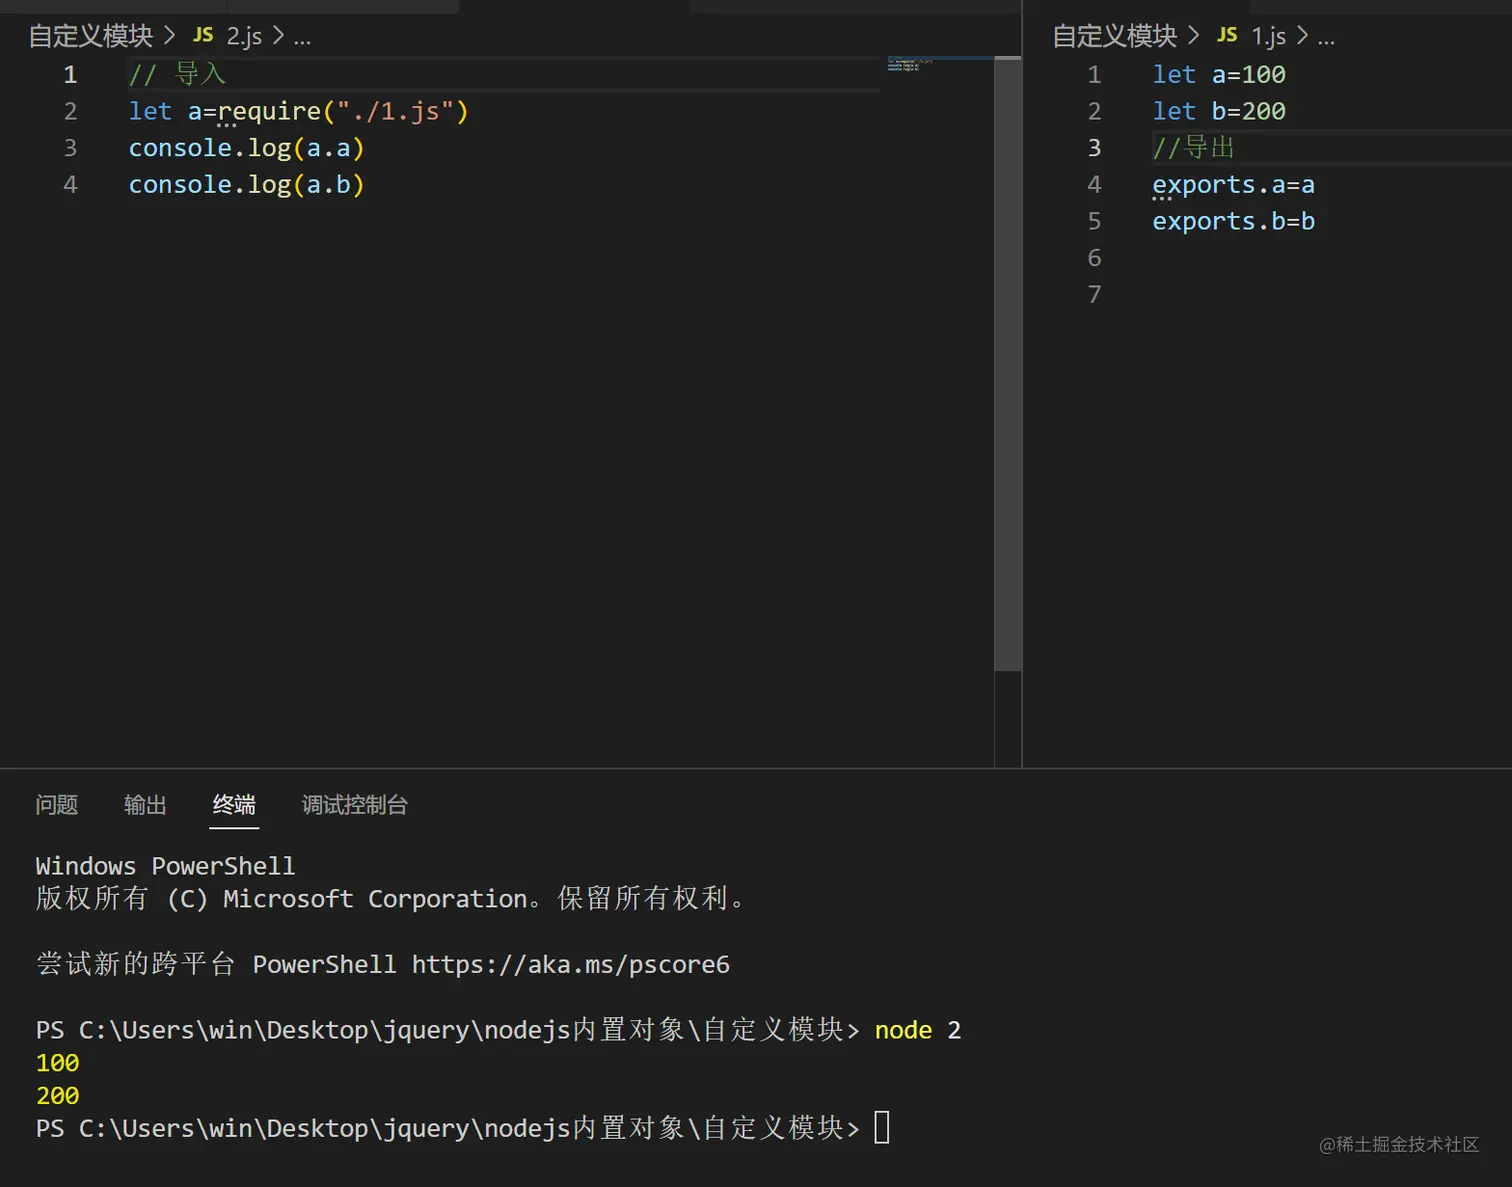Select the 终端 panel tab

pos(234,805)
